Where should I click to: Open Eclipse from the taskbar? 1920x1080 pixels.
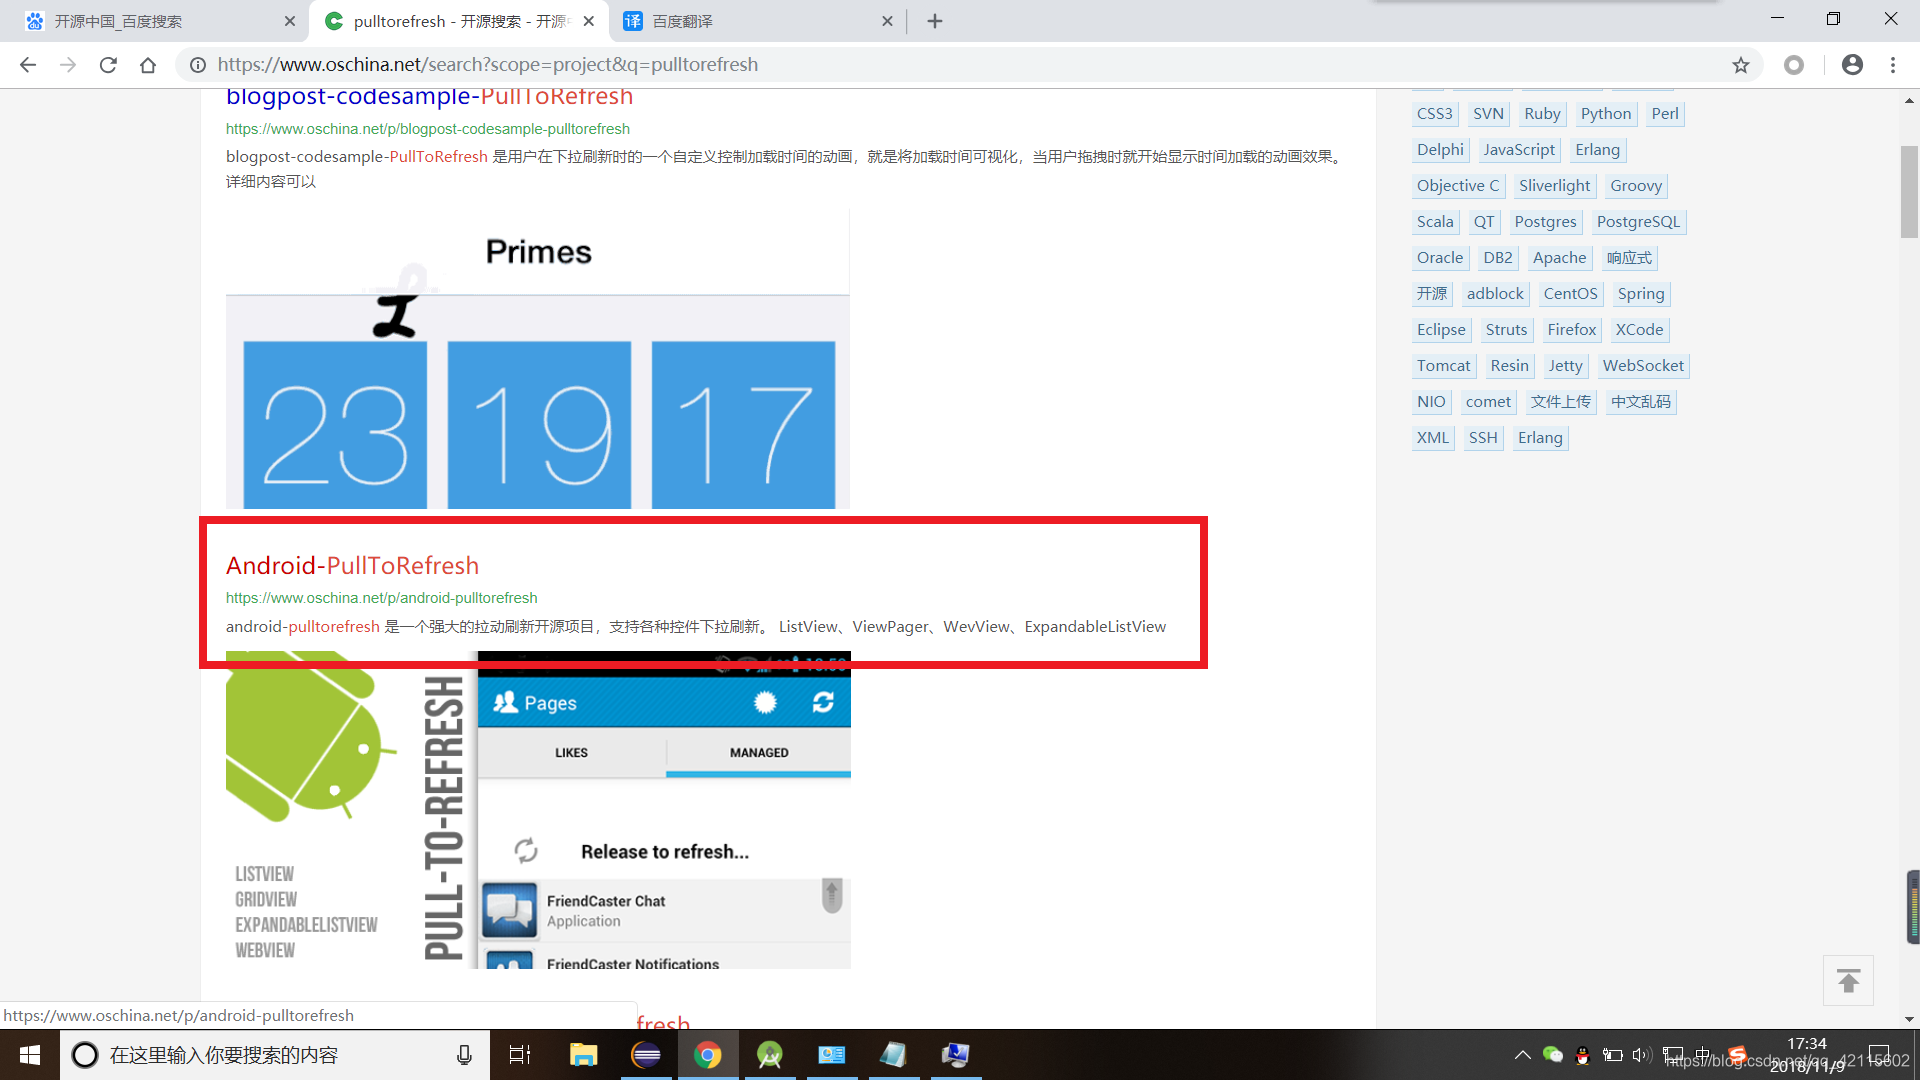646,1055
